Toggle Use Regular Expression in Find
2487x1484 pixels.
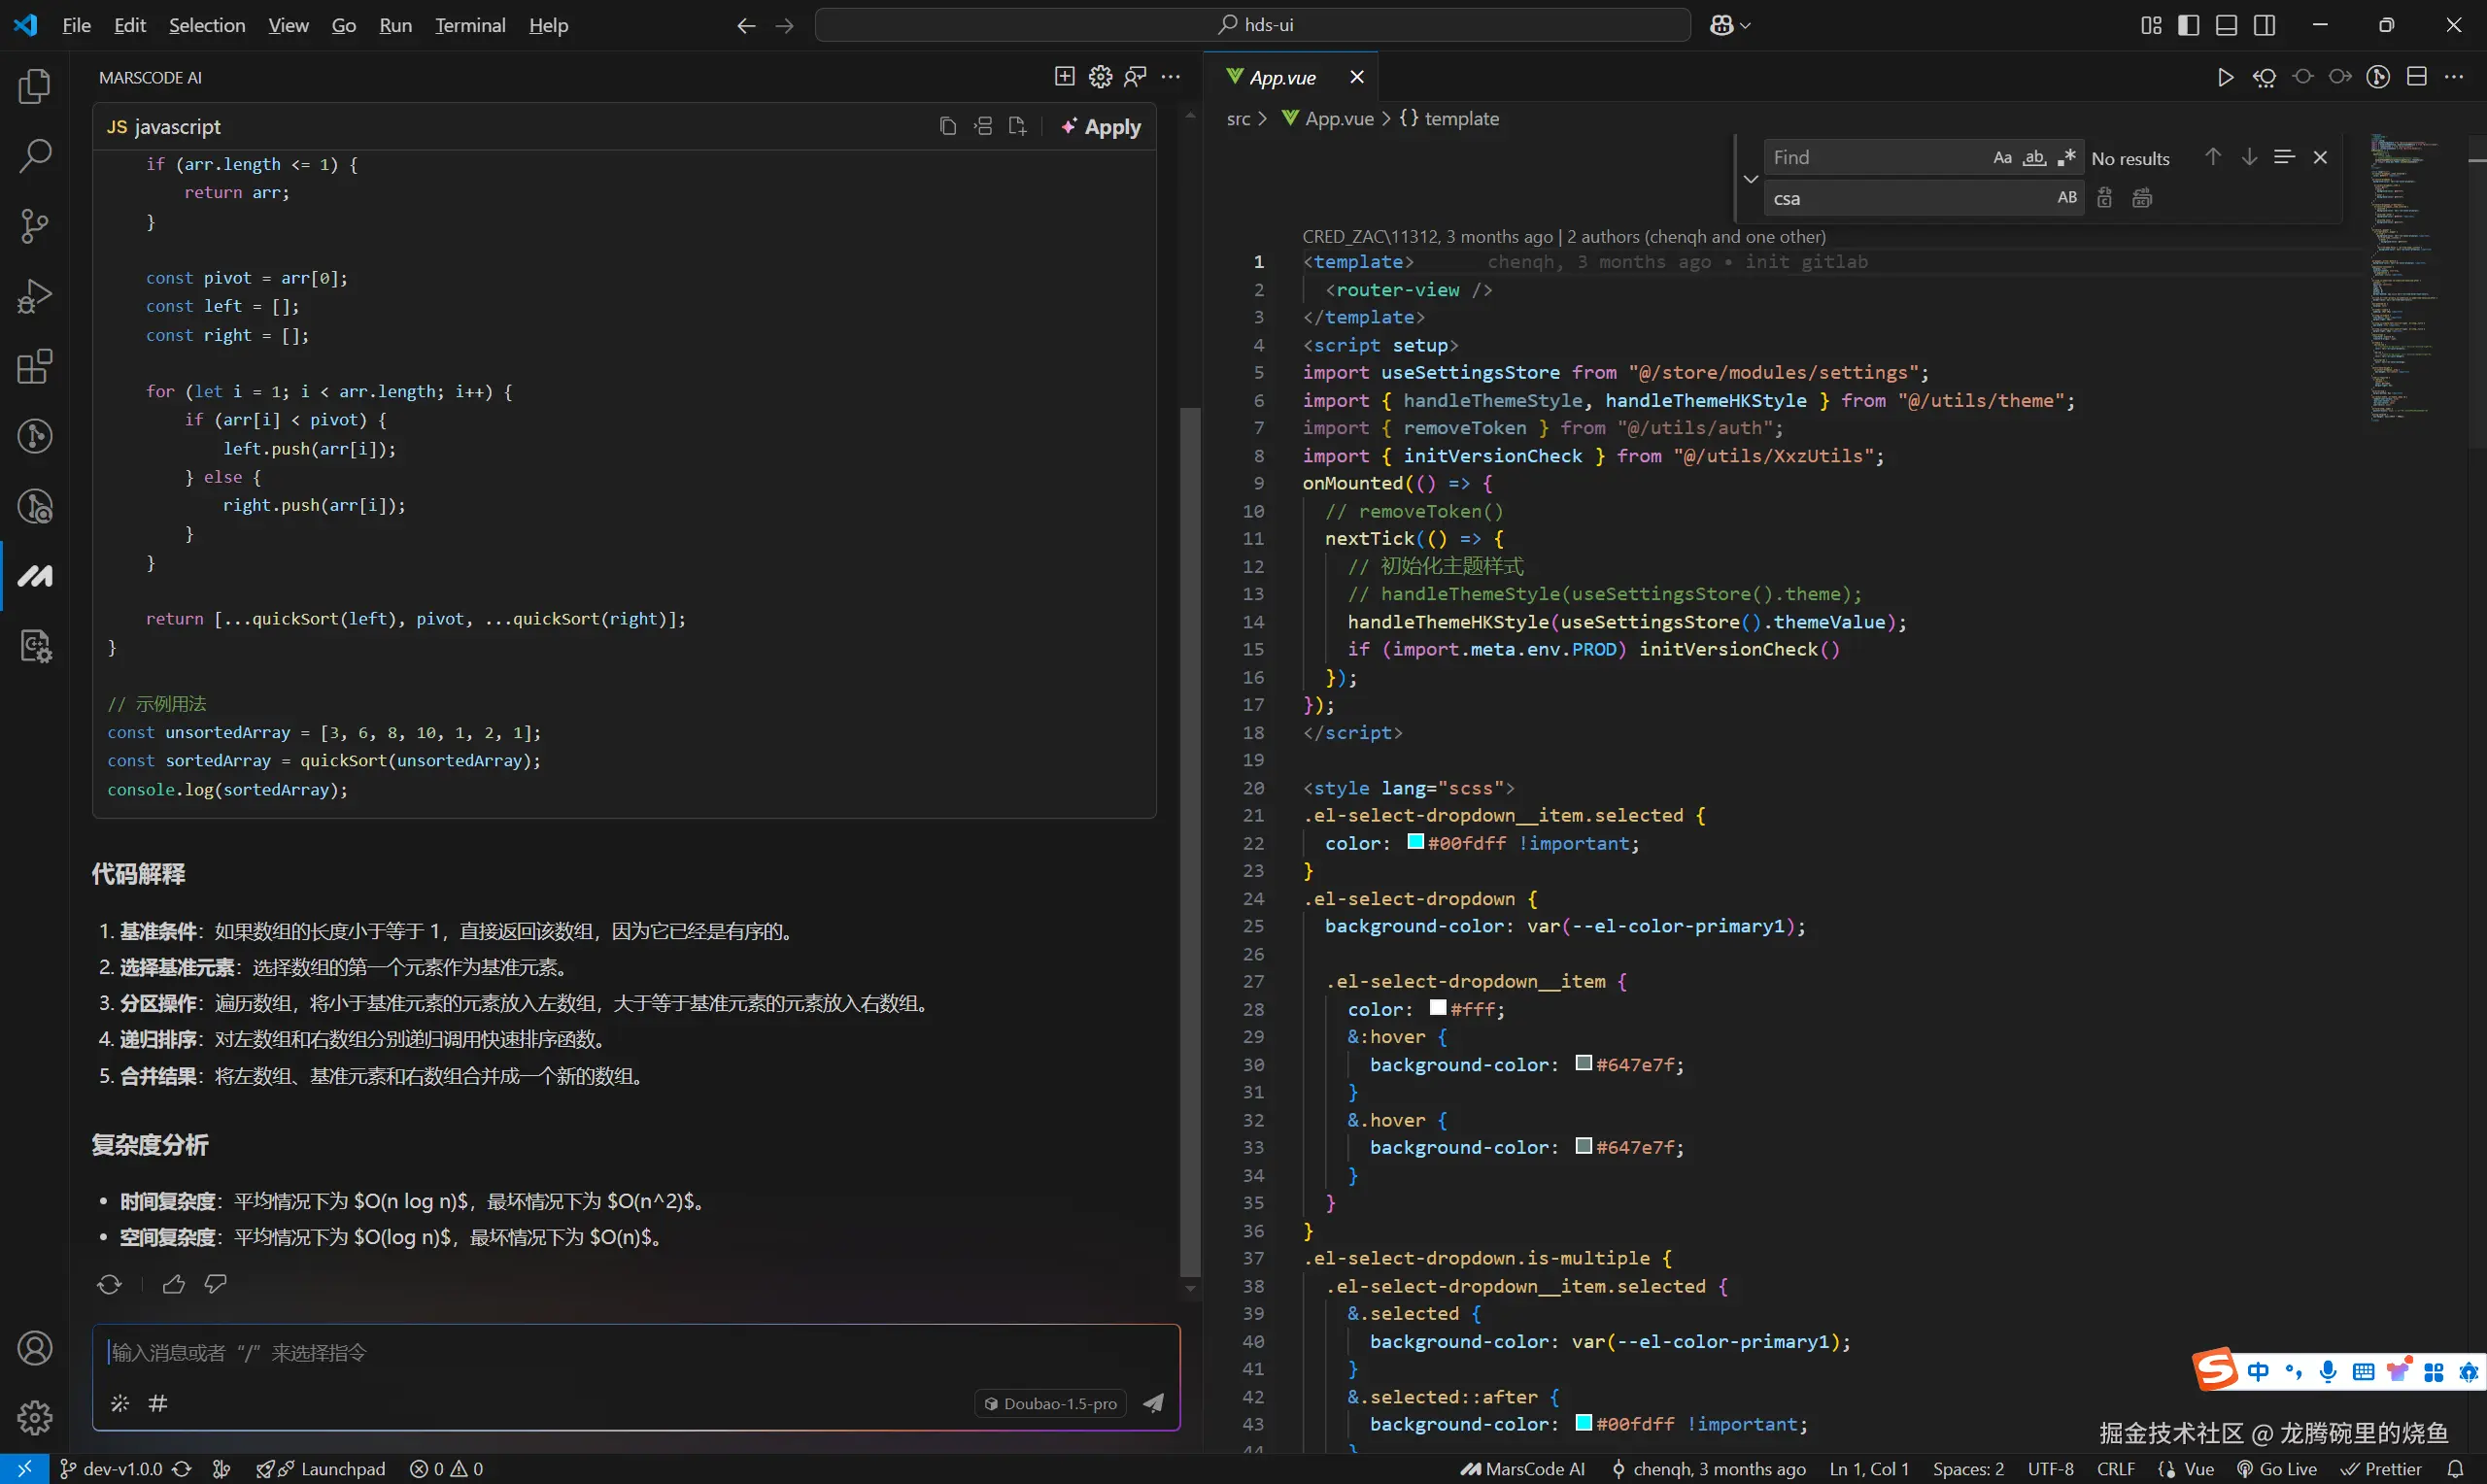pyautogui.click(x=2067, y=158)
